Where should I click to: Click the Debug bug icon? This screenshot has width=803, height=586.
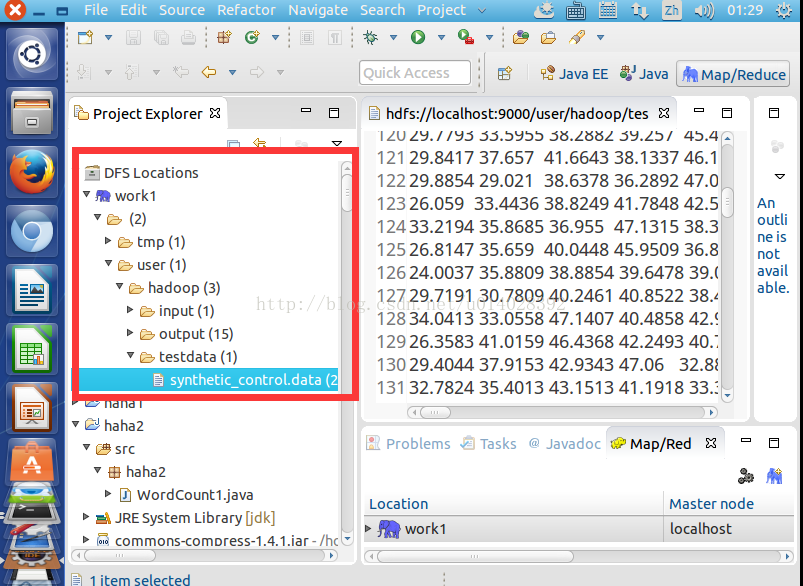[370, 37]
